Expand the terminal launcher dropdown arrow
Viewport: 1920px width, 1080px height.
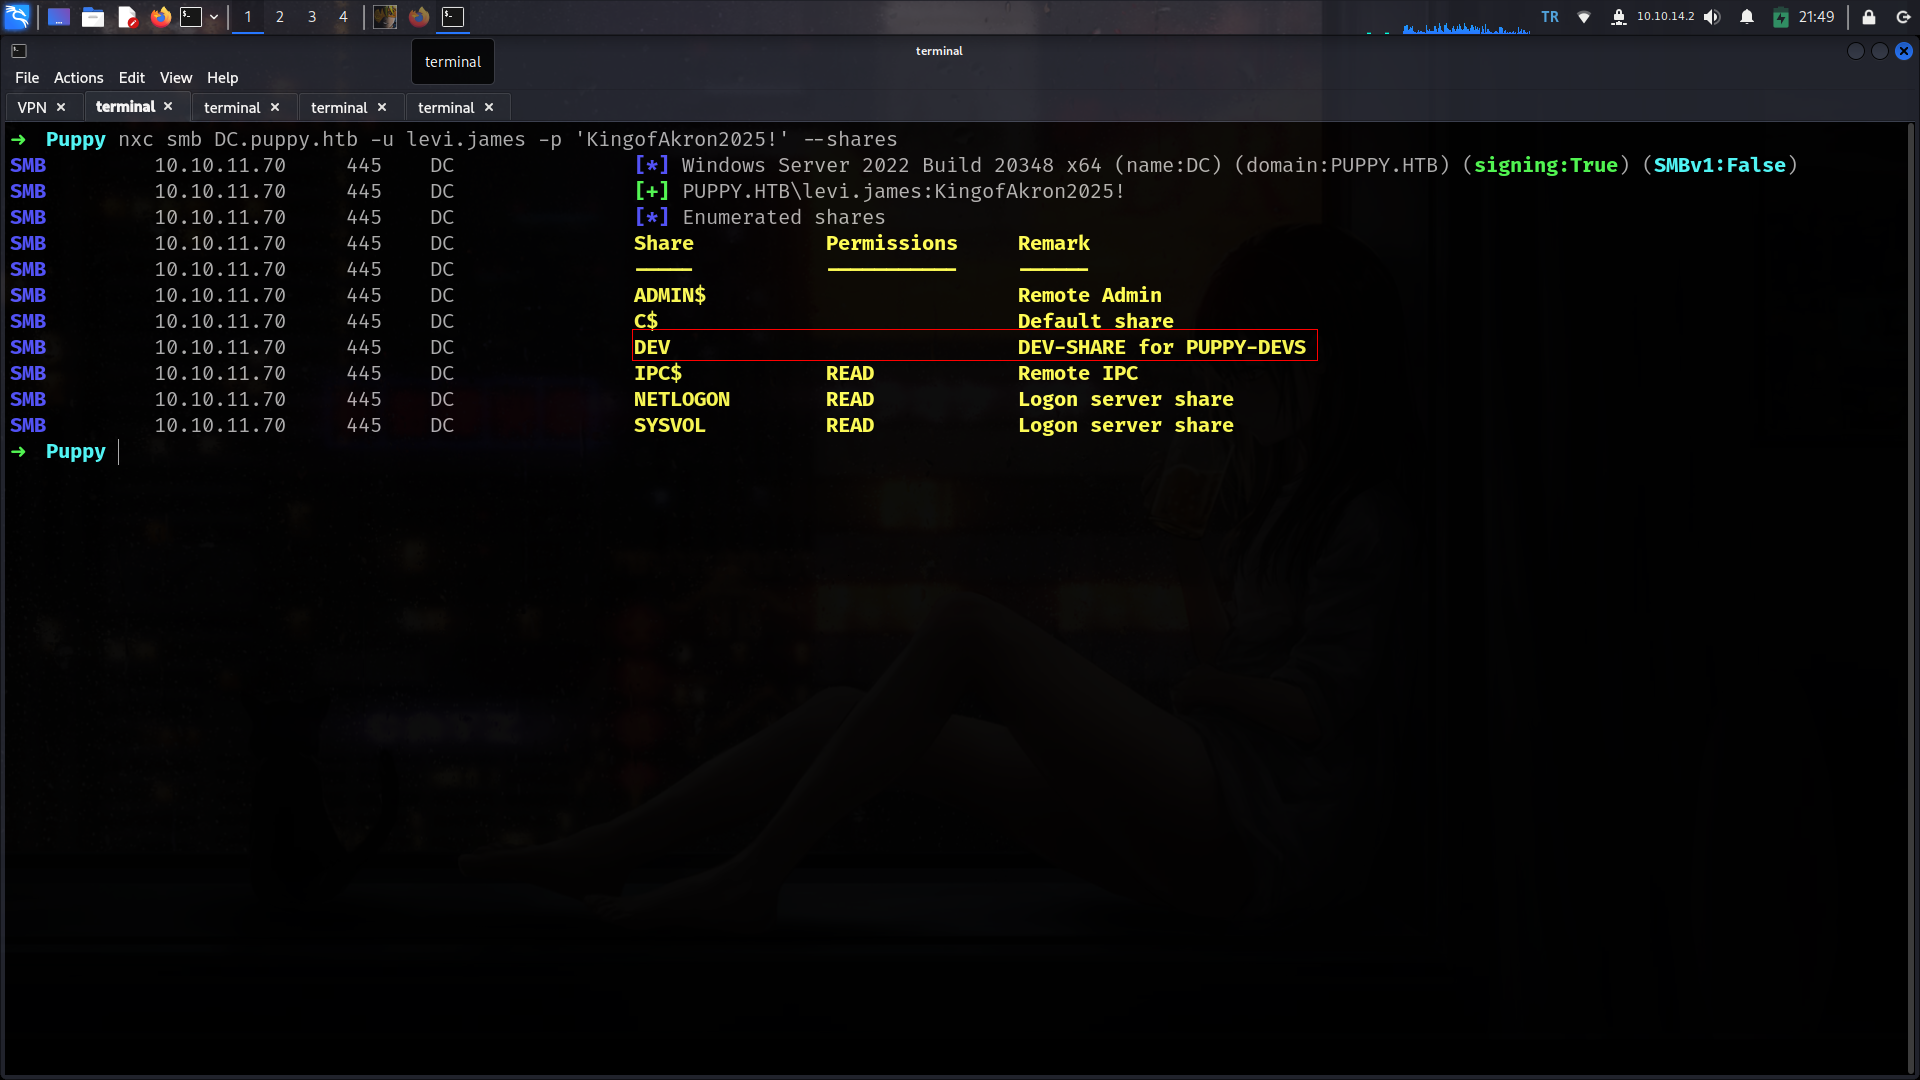point(214,17)
